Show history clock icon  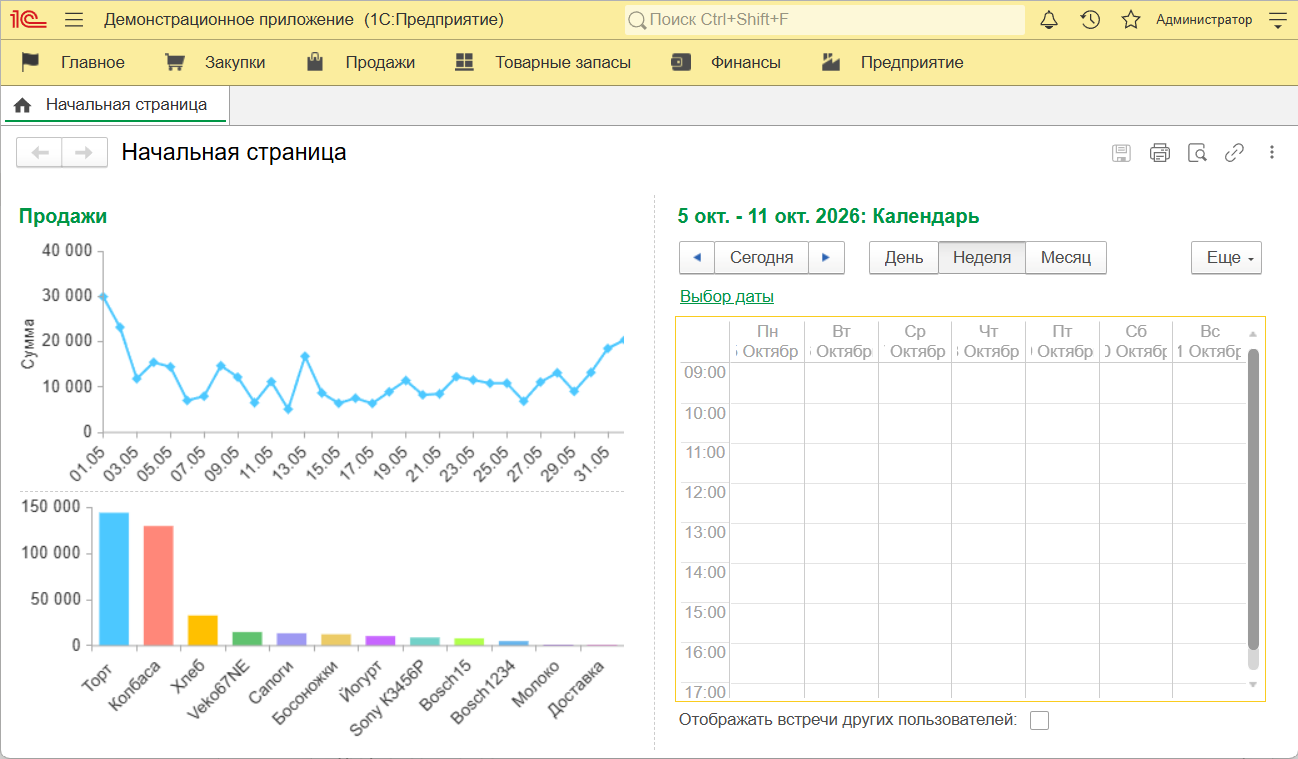point(1090,20)
